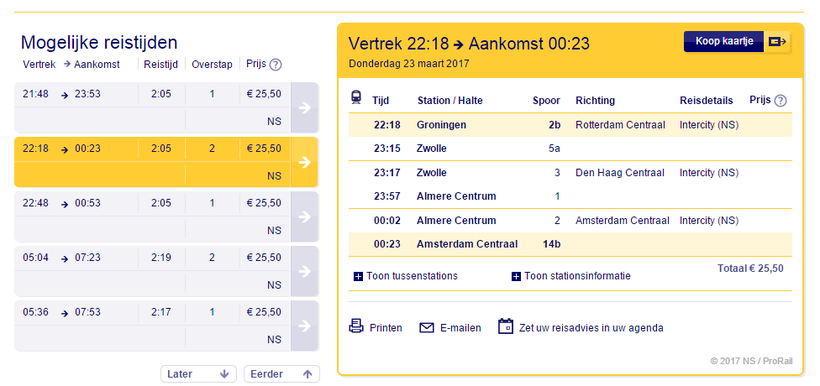This screenshot has width=820, height=386.
Task: Open the Printen link
Action: coord(386,328)
